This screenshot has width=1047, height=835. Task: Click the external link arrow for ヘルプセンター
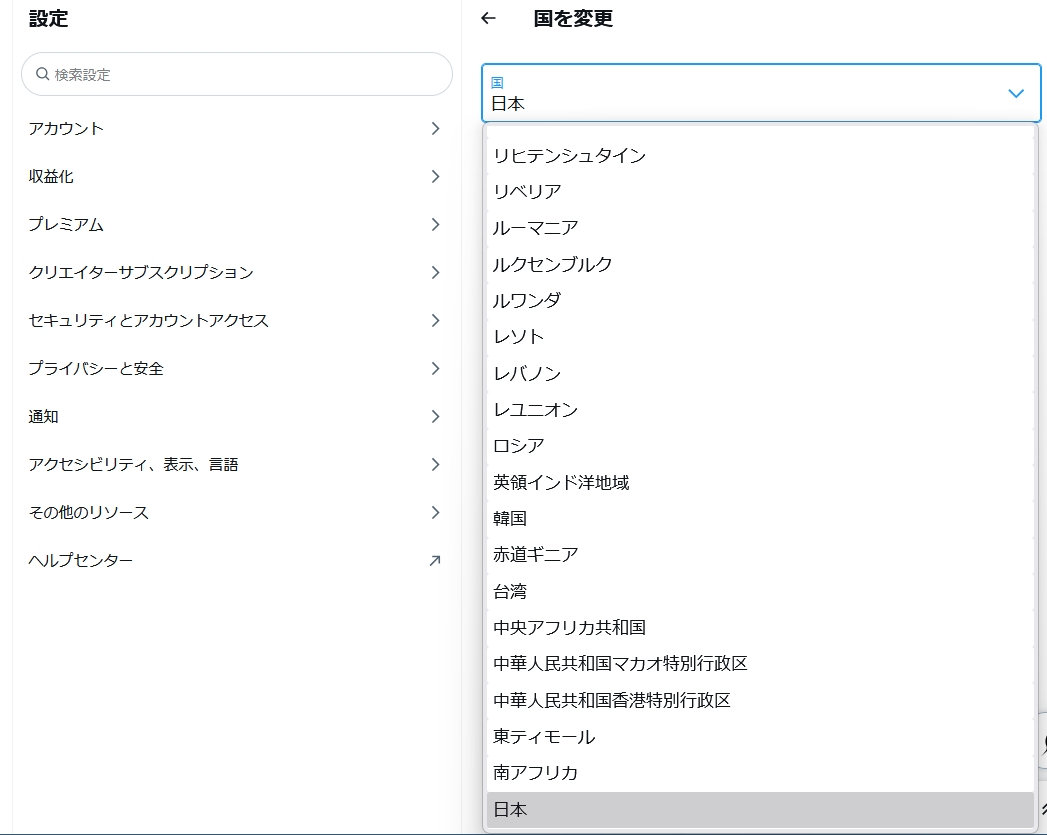pyautogui.click(x=434, y=561)
